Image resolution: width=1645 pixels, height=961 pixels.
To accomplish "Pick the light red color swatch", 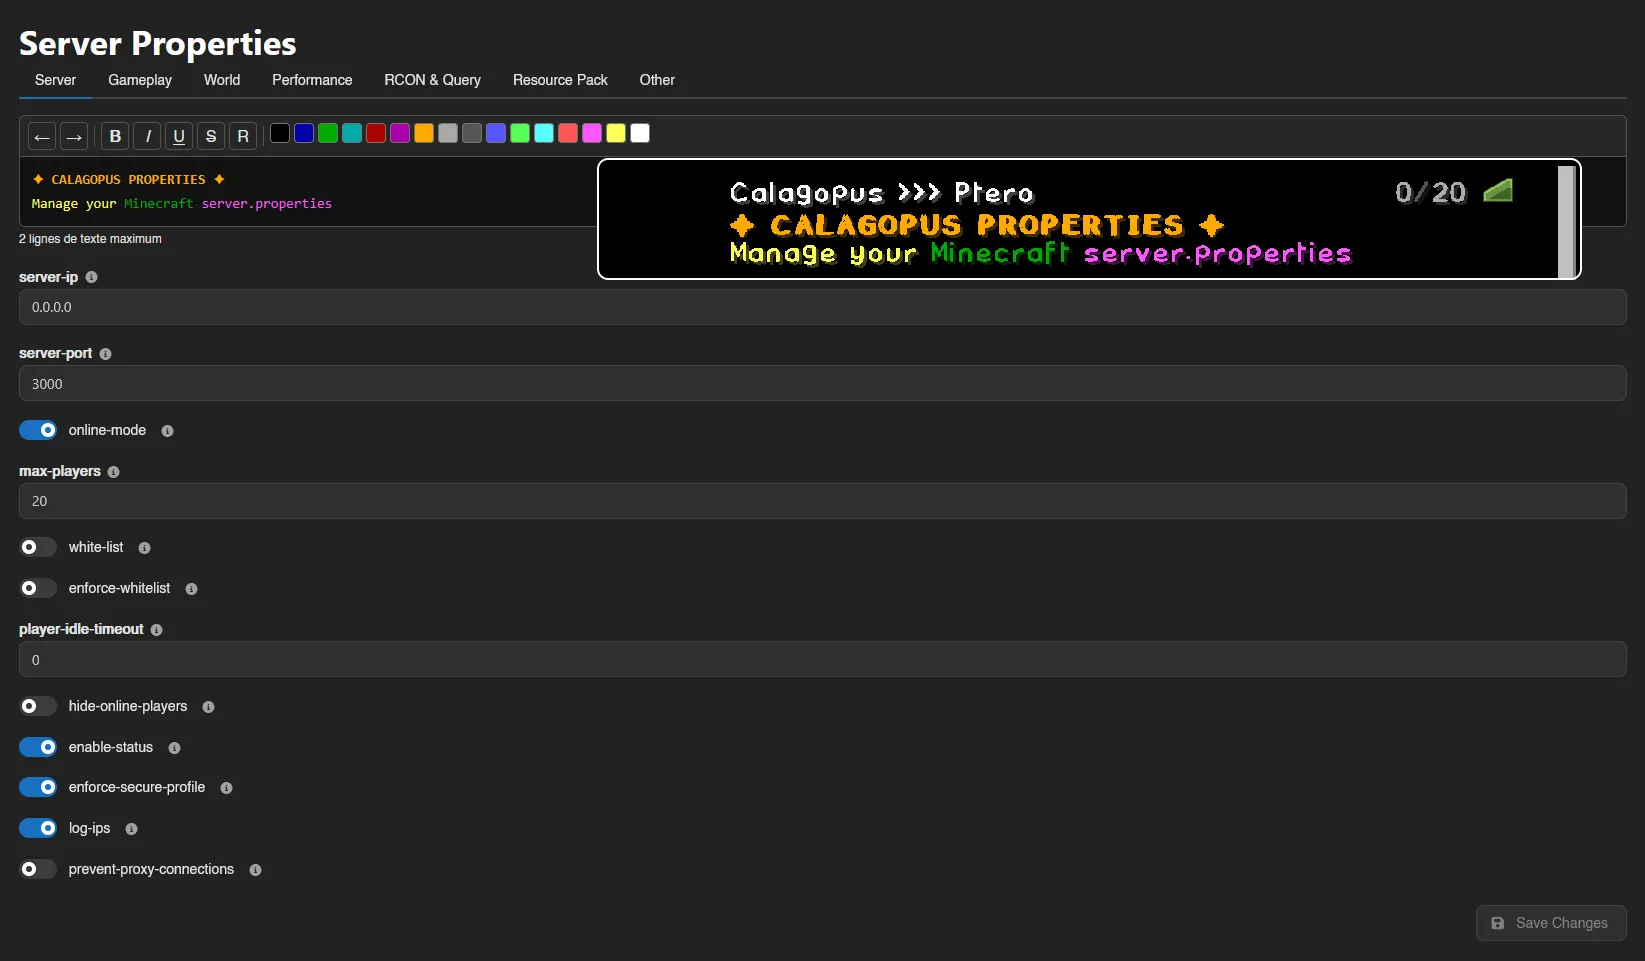I will (x=568, y=133).
